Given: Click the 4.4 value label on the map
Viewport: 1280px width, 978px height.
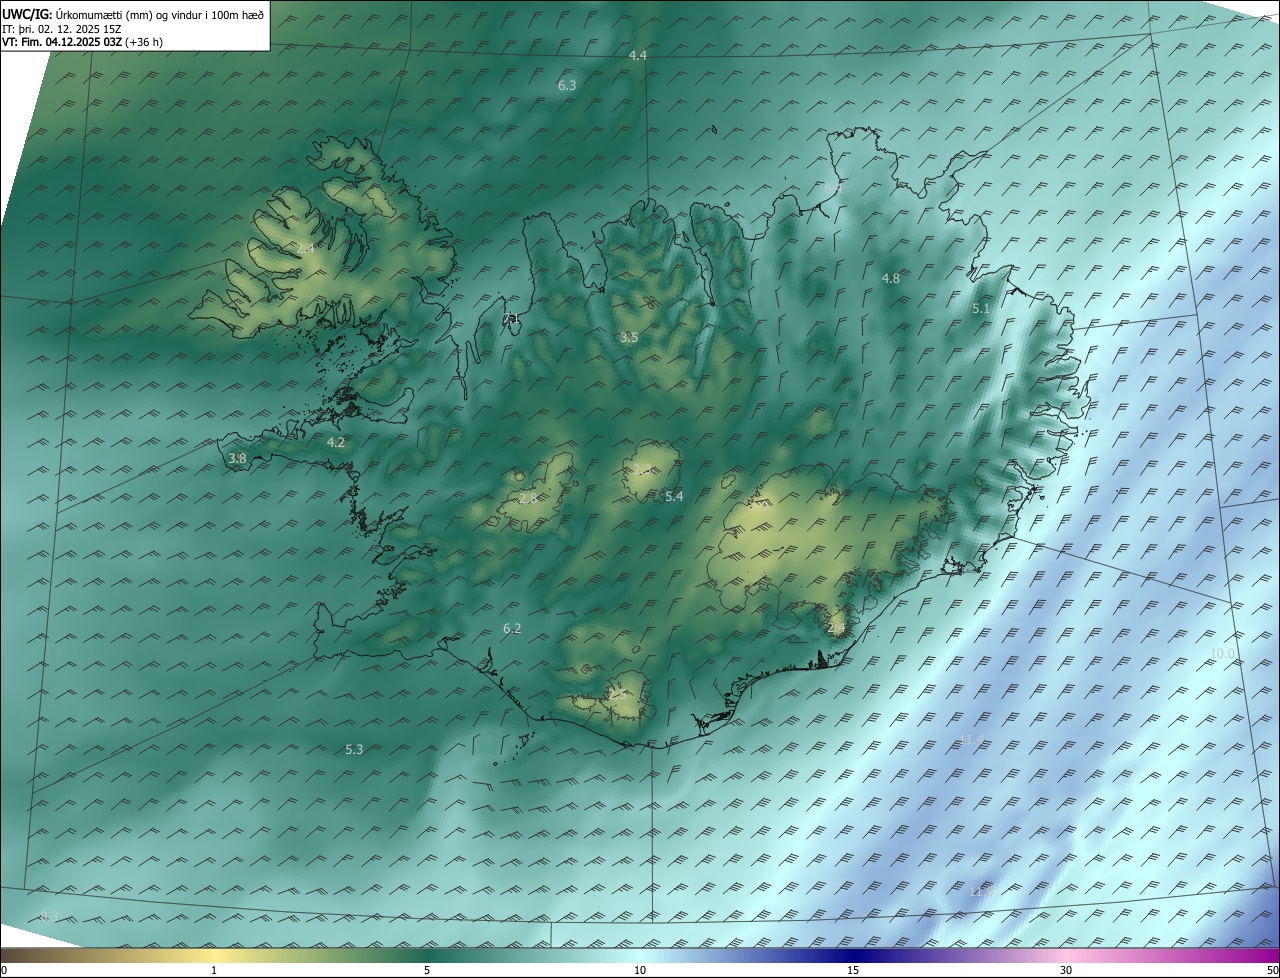Looking at the screenshot, I should pyautogui.click(x=637, y=55).
